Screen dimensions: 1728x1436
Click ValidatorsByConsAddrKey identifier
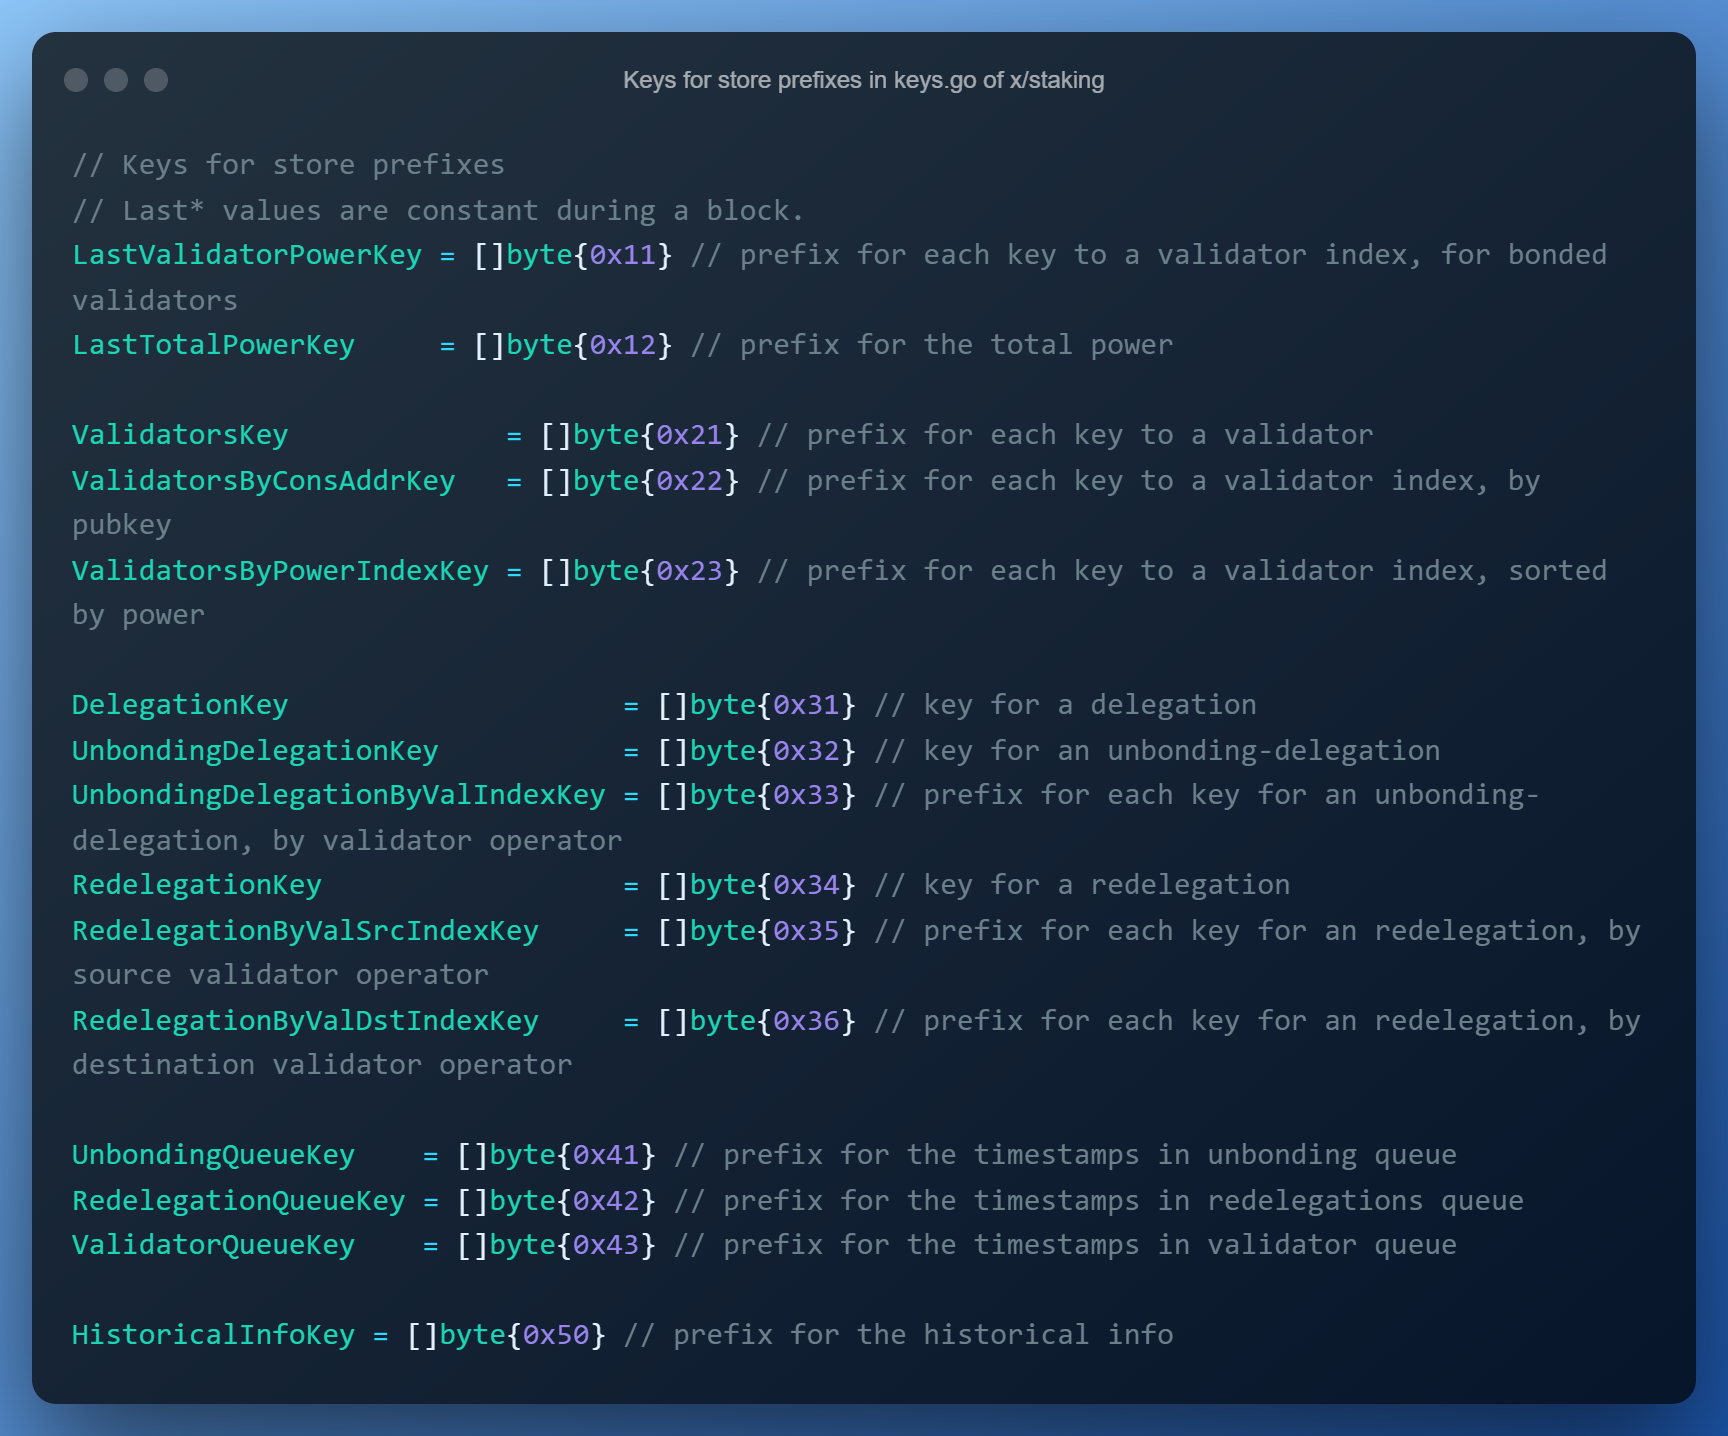click(x=263, y=481)
